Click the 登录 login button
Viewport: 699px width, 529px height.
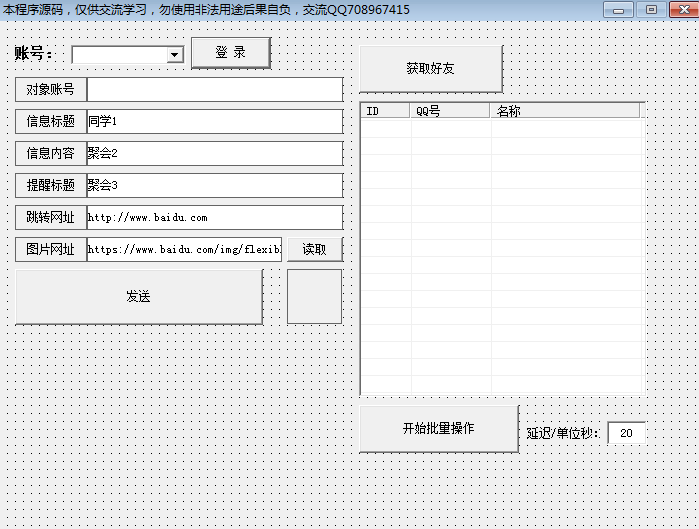click(x=230, y=53)
